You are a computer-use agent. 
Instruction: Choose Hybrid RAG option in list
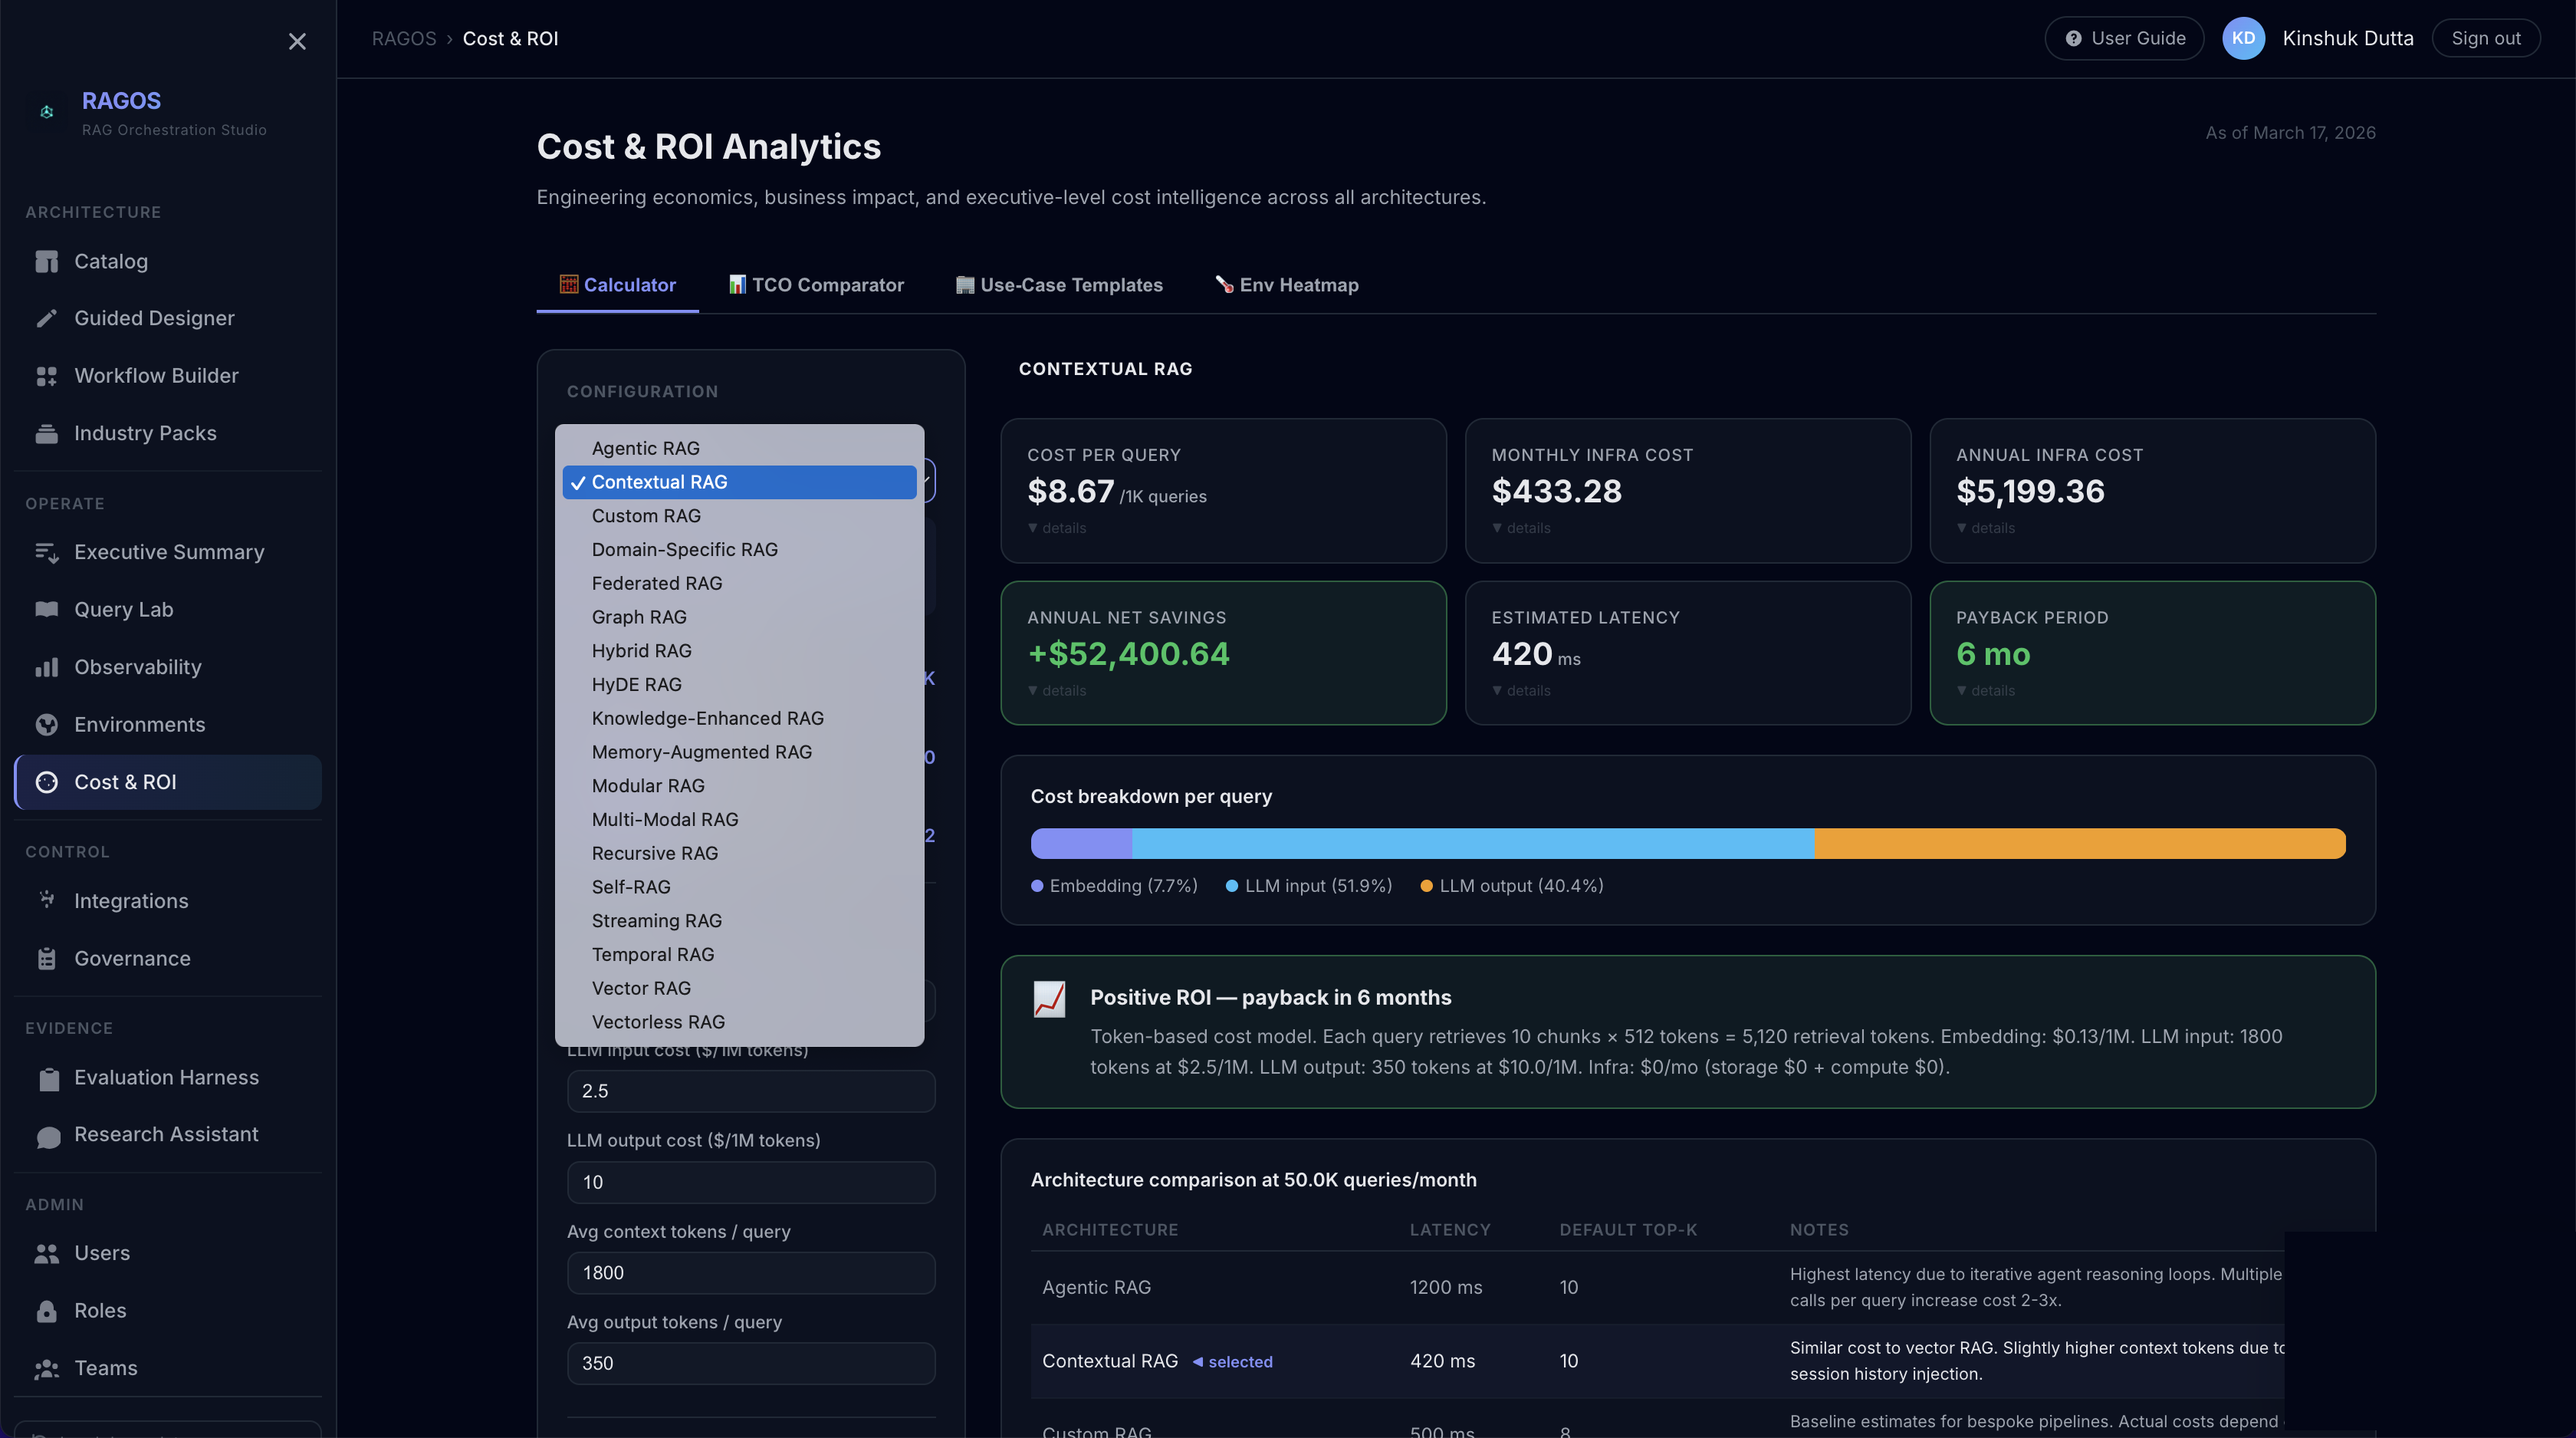(641, 651)
